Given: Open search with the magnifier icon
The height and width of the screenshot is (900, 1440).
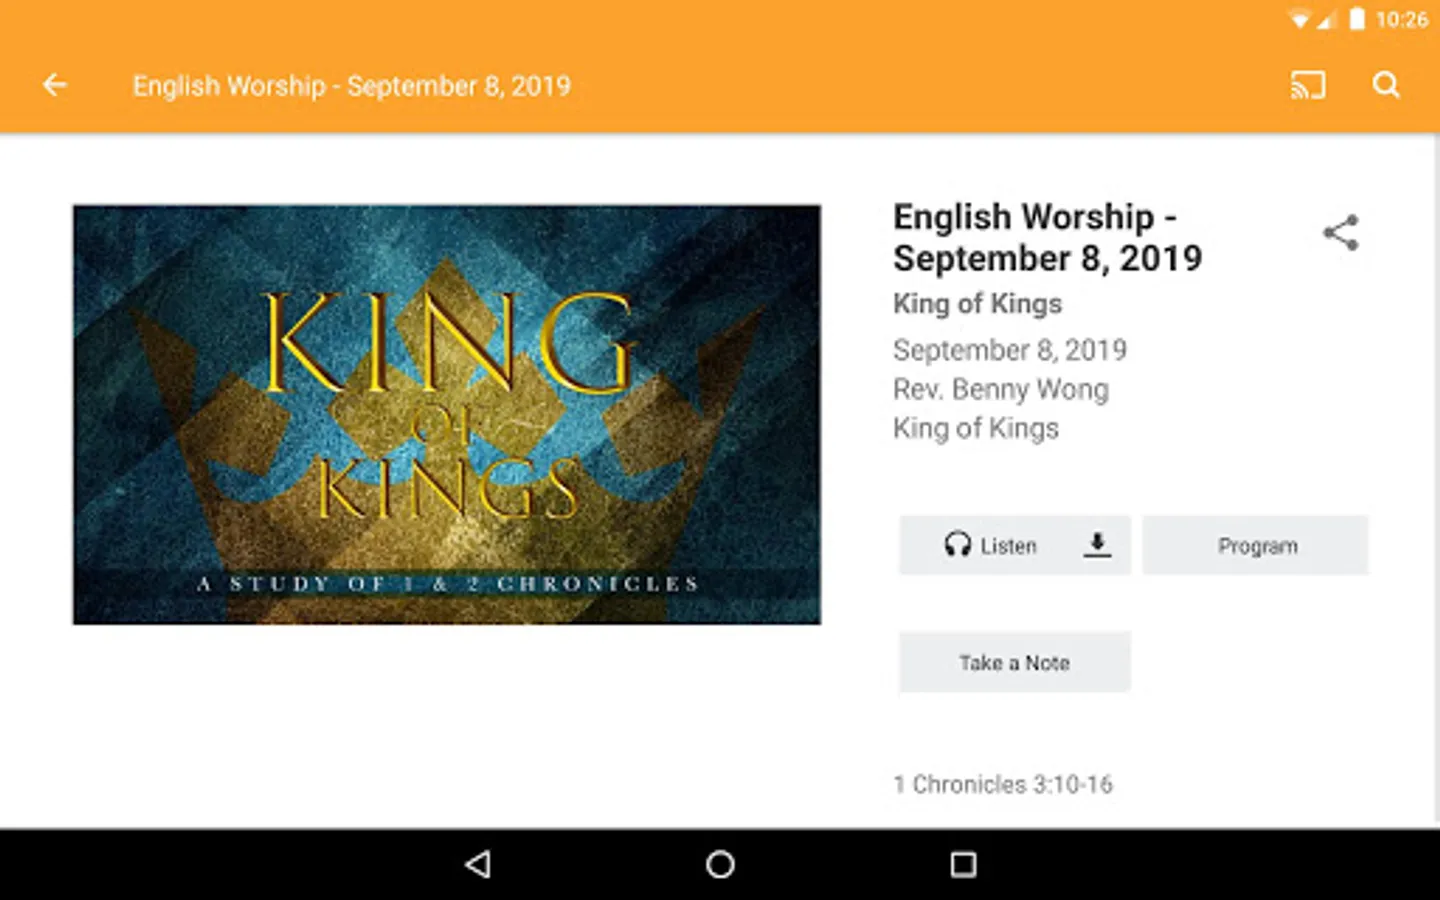Looking at the screenshot, I should [x=1386, y=85].
